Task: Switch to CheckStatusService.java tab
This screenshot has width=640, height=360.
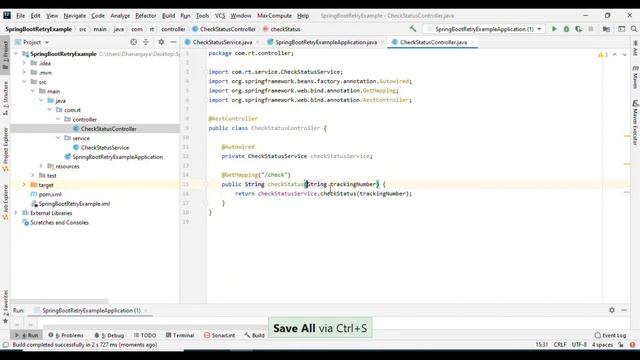Action: (222, 42)
